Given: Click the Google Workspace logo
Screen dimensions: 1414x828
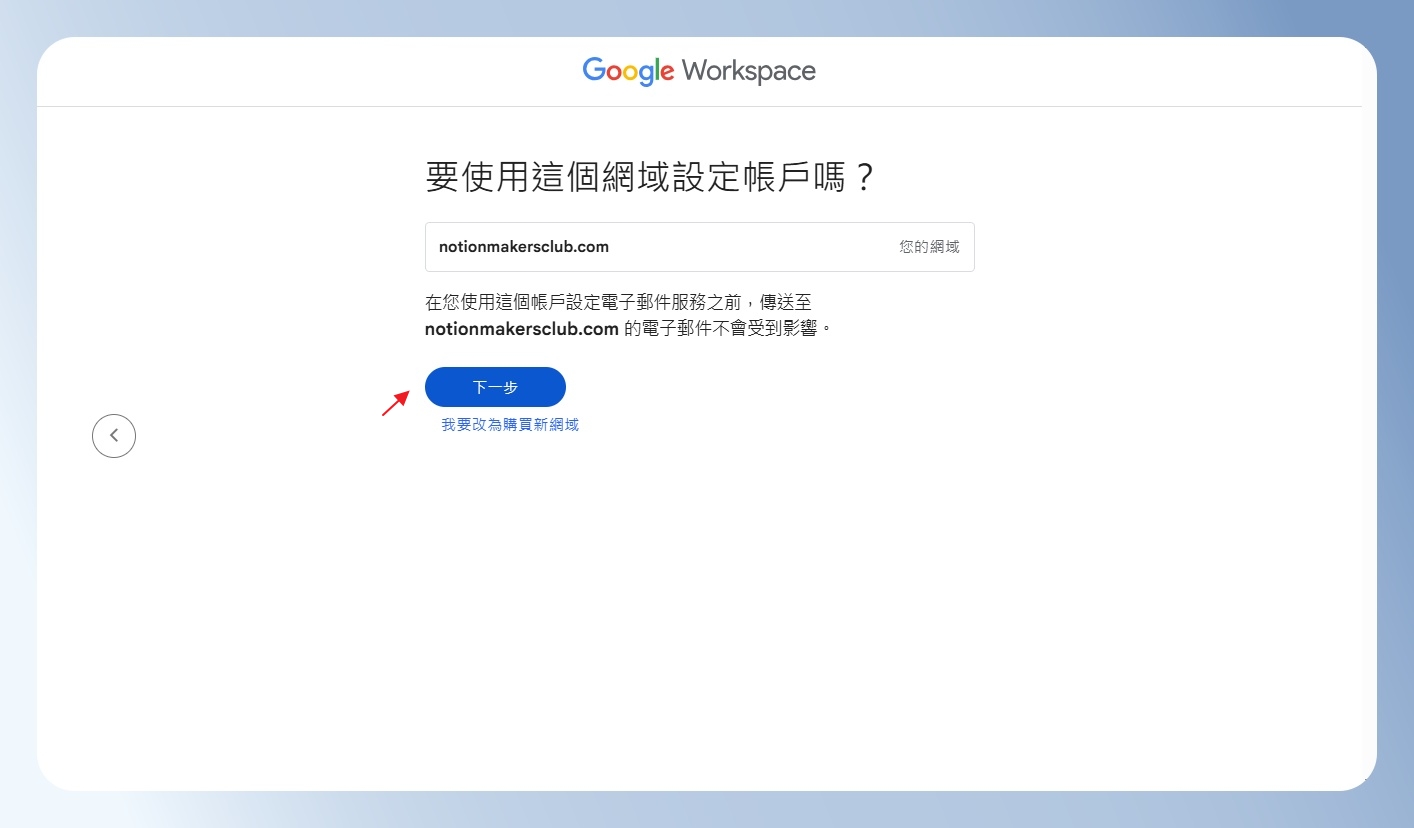Looking at the screenshot, I should tap(699, 71).
